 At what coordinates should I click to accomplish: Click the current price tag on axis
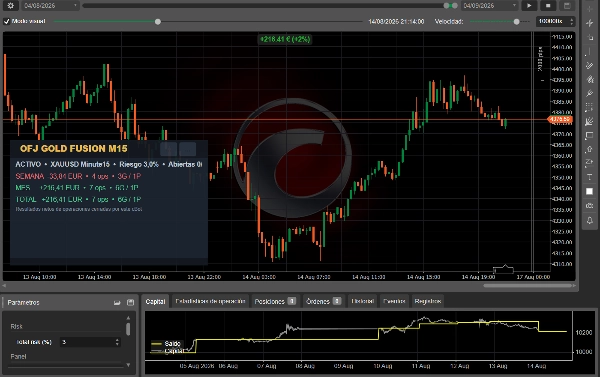point(560,119)
